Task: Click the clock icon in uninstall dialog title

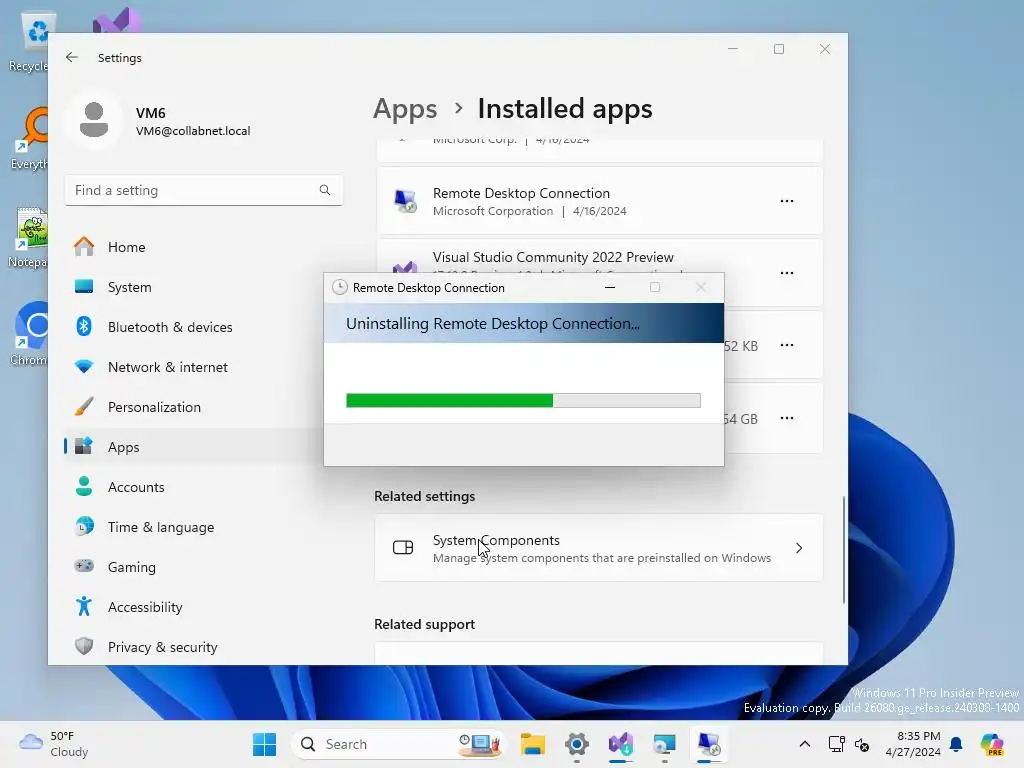Action: [340, 287]
